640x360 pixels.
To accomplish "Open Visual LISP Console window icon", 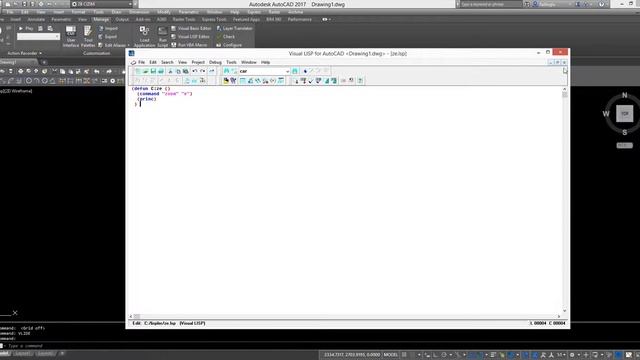I will (x=242, y=81).
